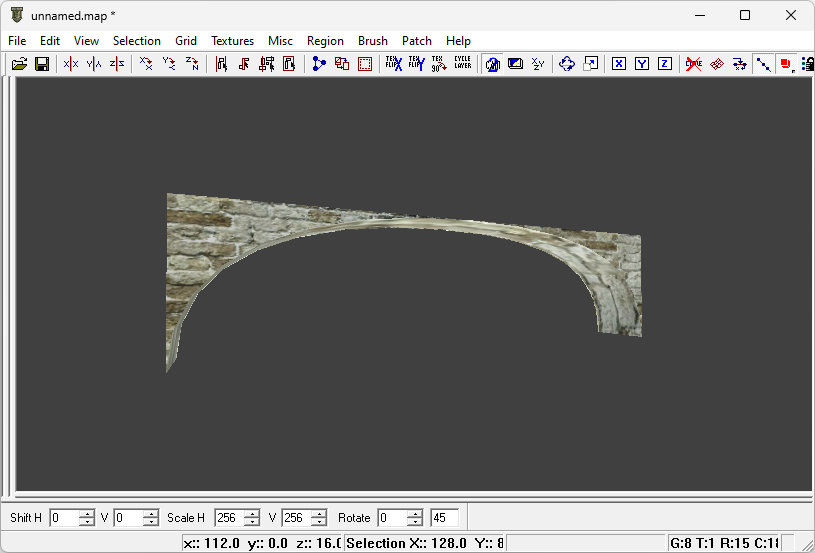Click the Tex Flip X toolbar icon
Image resolution: width=815 pixels, height=553 pixels.
pos(394,64)
